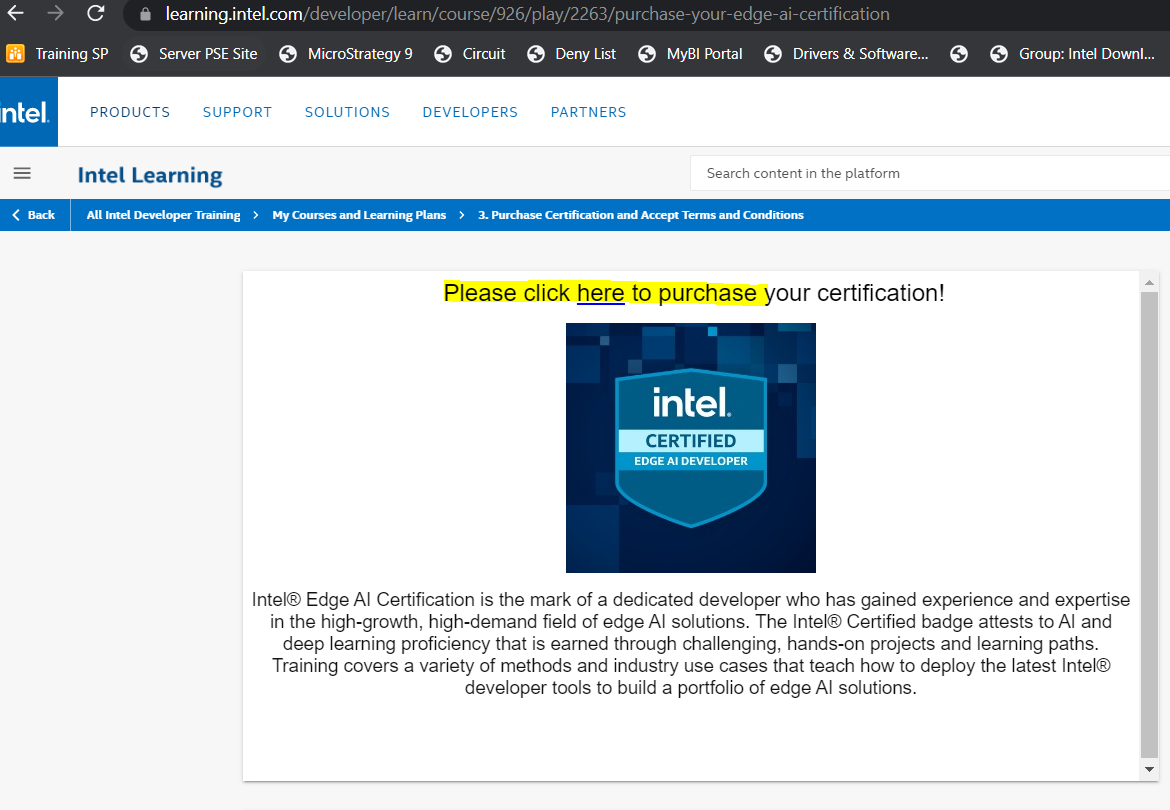Click the here hyperlink to purchase certification

click(600, 293)
